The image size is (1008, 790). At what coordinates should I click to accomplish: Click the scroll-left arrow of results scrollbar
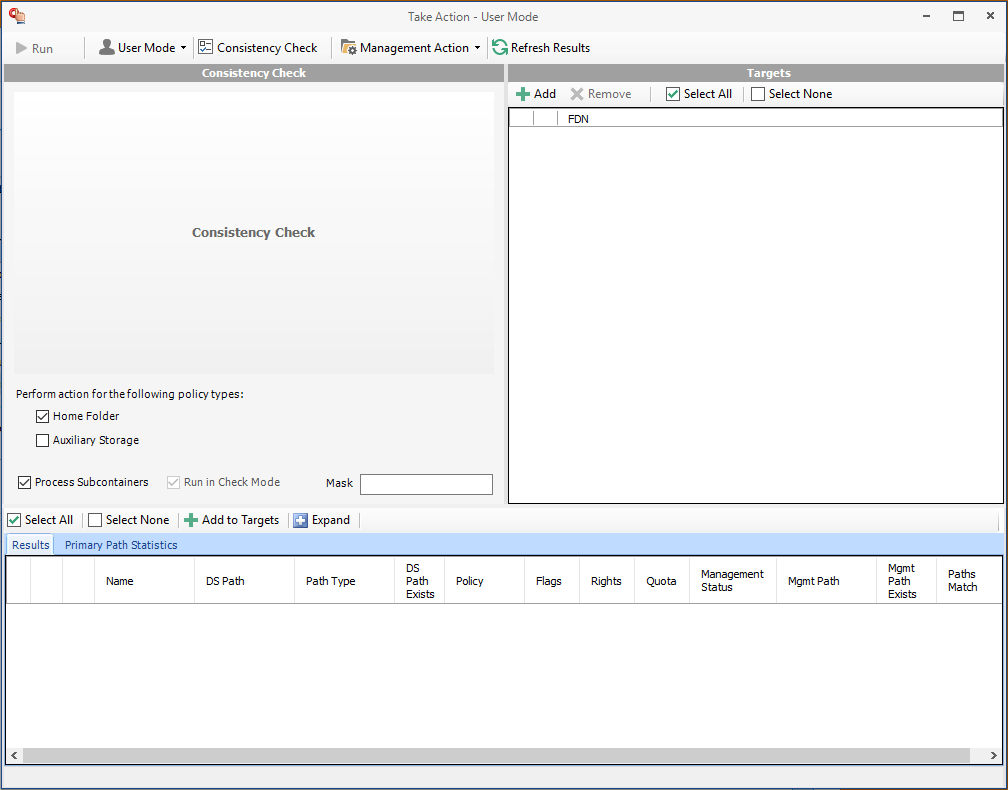pos(14,756)
